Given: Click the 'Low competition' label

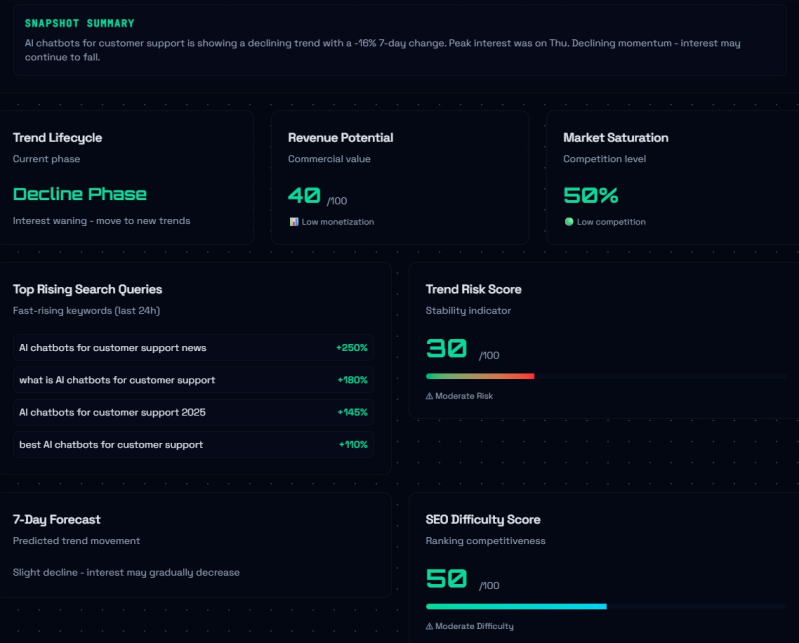Looking at the screenshot, I should 611,222.
